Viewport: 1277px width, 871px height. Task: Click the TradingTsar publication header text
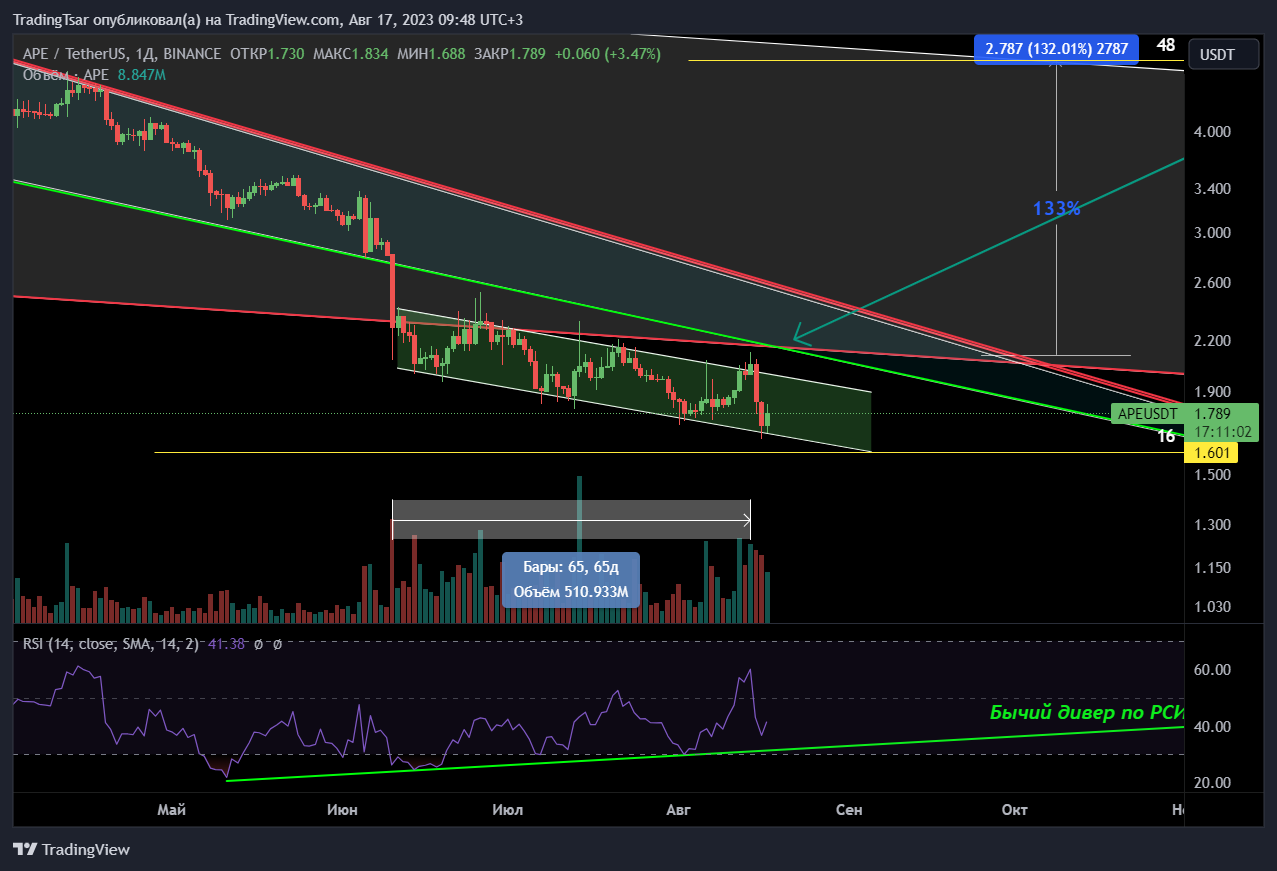click(x=267, y=20)
